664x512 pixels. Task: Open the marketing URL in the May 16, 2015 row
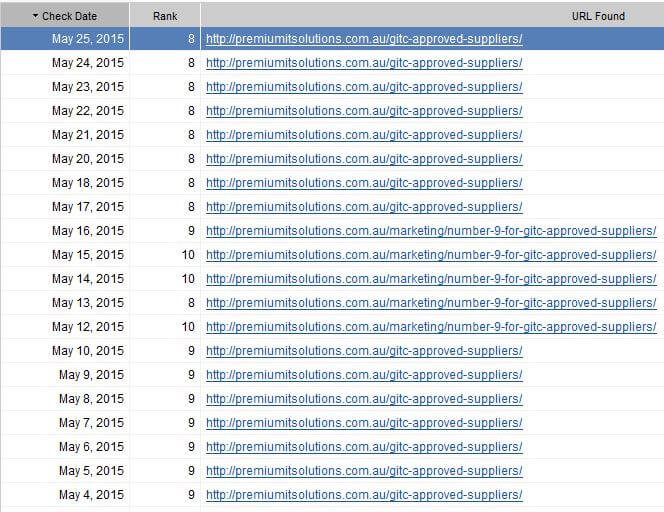431,231
